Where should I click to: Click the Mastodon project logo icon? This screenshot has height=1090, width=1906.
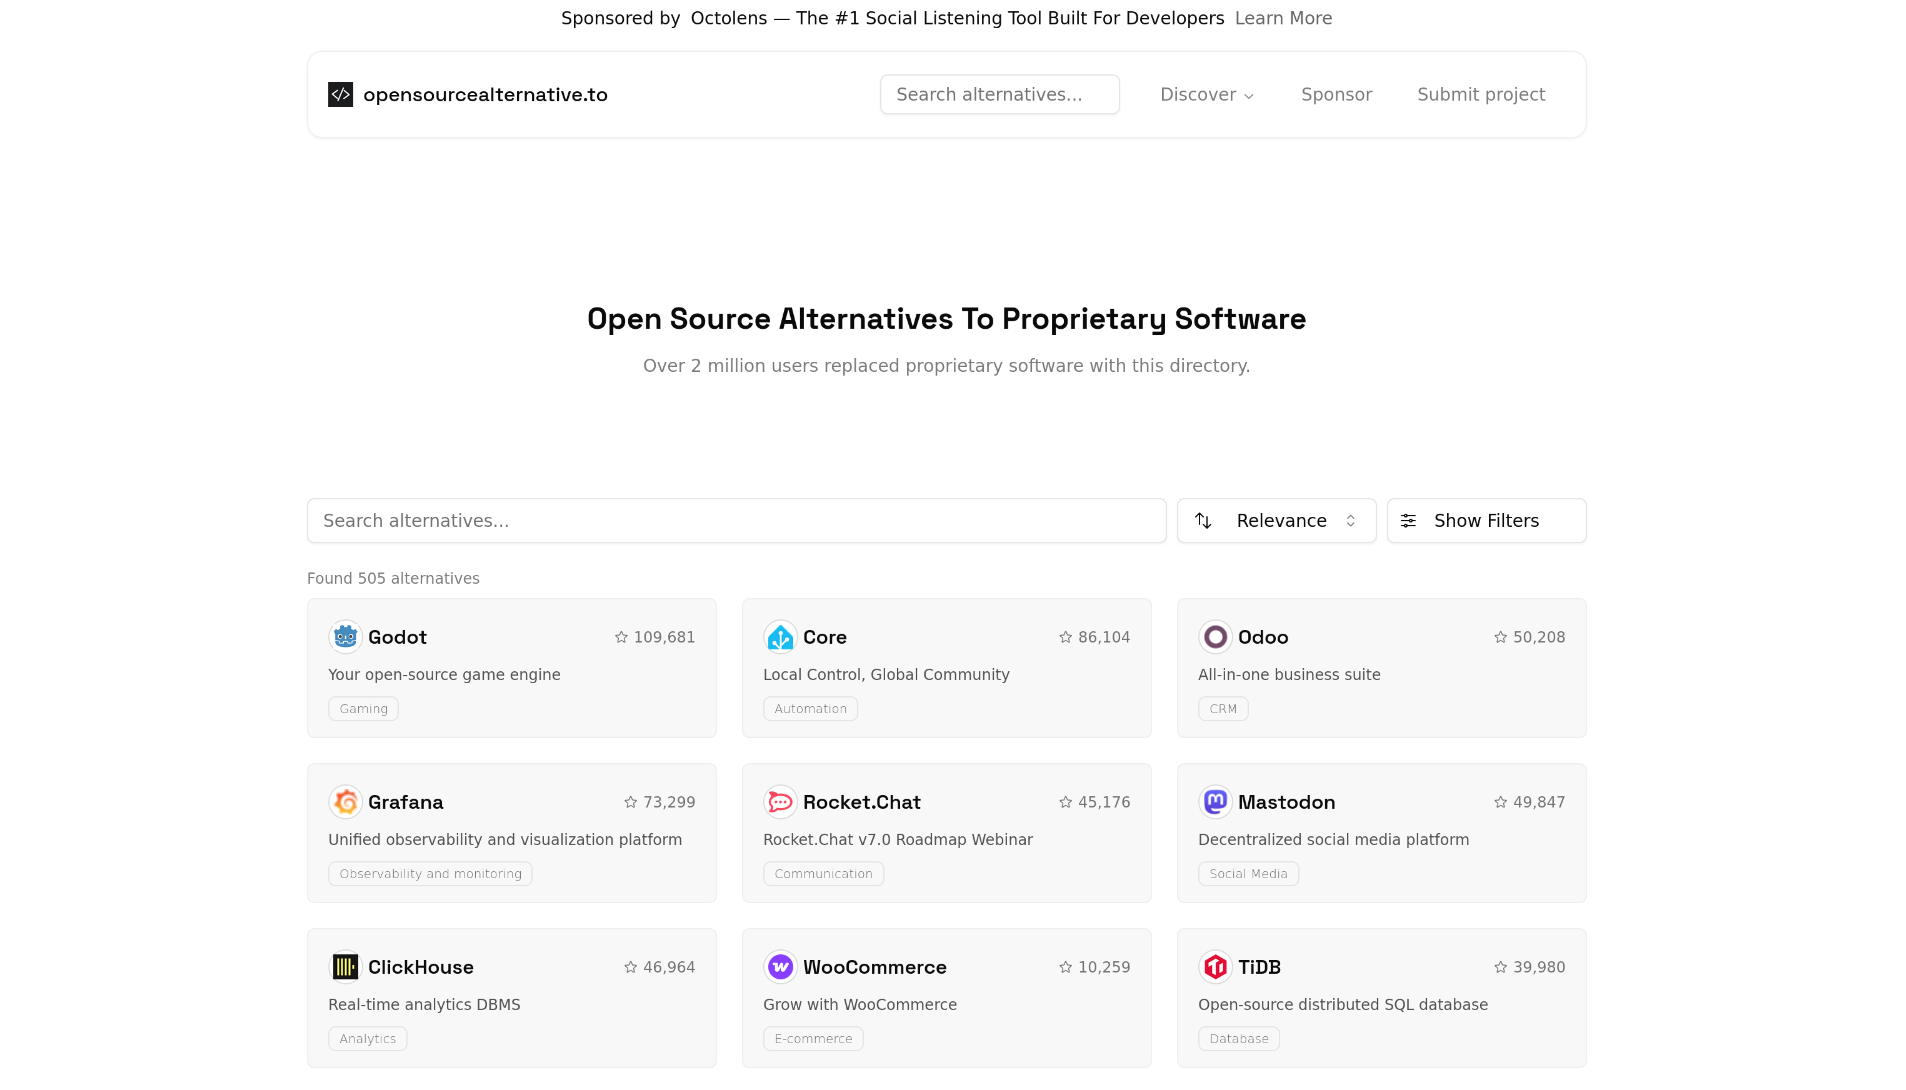click(1215, 802)
